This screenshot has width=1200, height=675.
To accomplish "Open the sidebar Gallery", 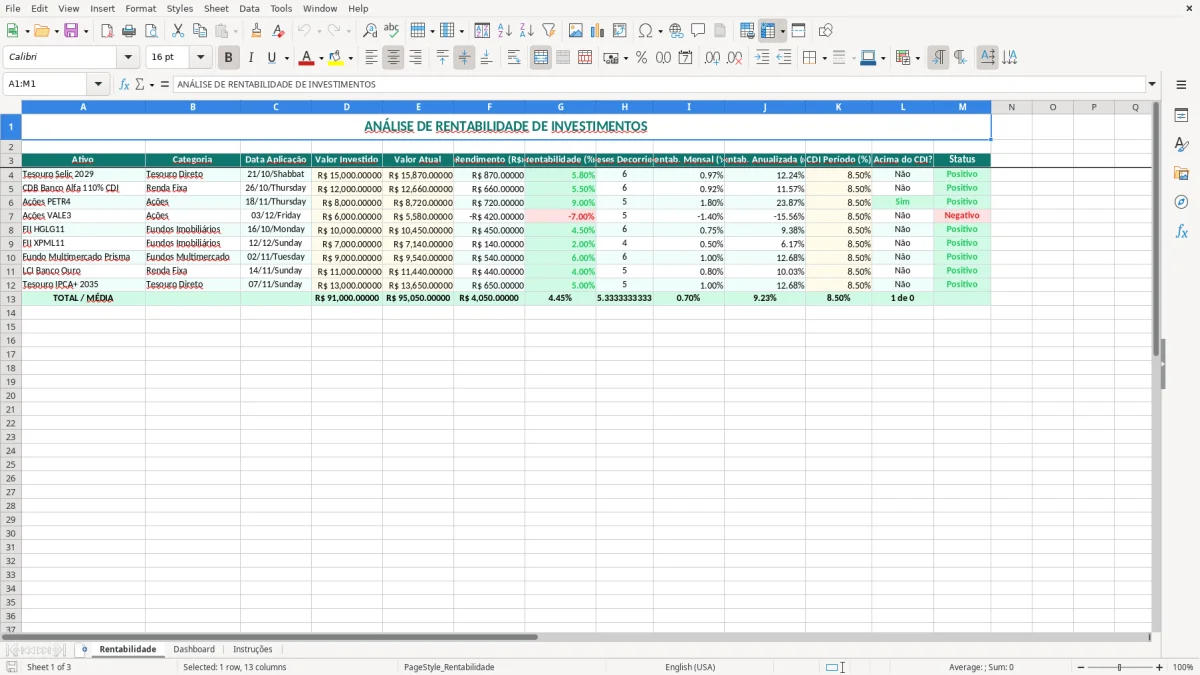I will (1181, 174).
